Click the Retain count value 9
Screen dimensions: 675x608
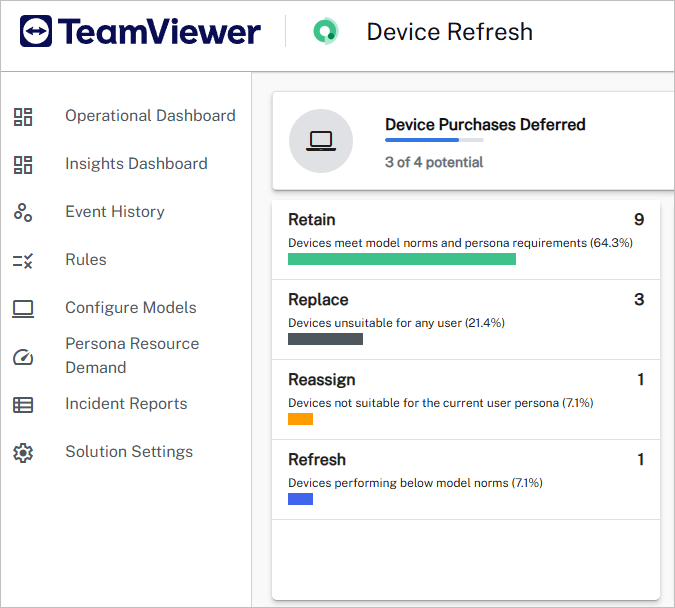coord(639,220)
